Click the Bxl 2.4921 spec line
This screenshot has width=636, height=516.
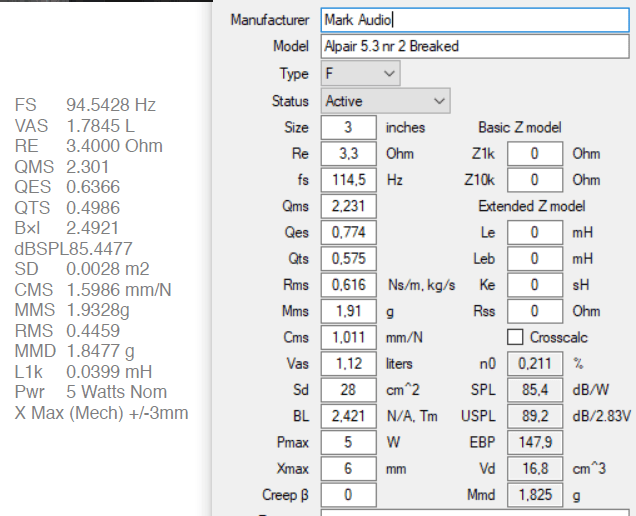(67, 228)
